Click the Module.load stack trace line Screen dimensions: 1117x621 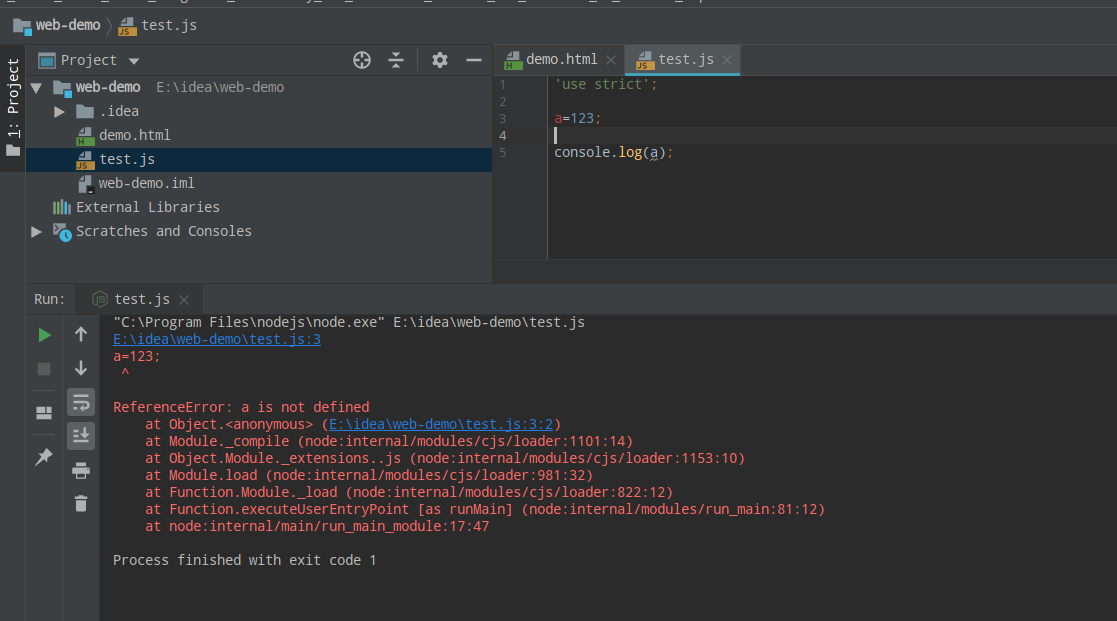pyautogui.click(x=369, y=476)
